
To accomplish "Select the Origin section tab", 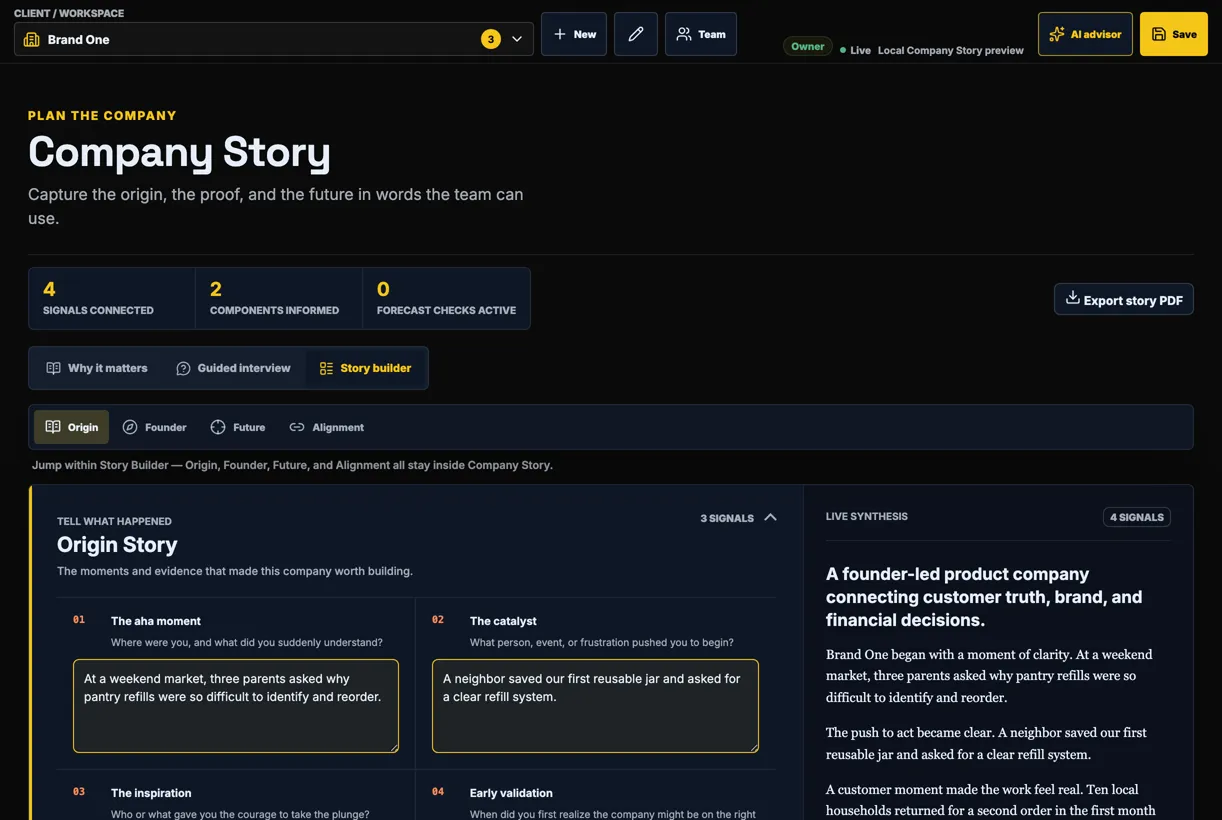I will 72,427.
